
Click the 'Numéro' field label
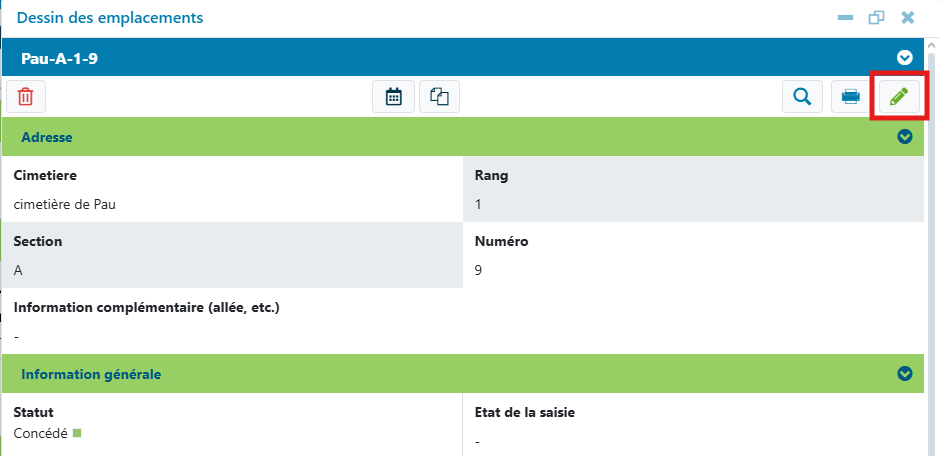[501, 241]
